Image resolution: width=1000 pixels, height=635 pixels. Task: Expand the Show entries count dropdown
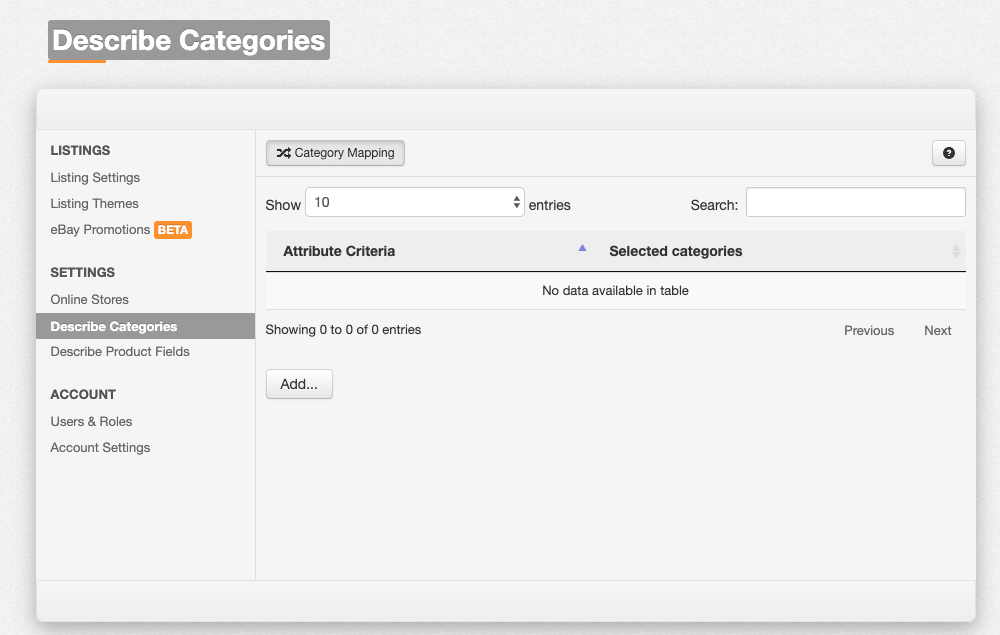414,202
